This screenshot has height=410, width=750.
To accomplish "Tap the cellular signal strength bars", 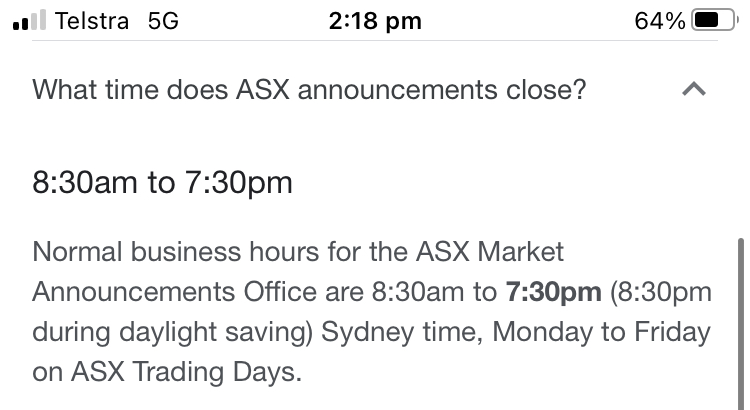I will click(x=30, y=20).
